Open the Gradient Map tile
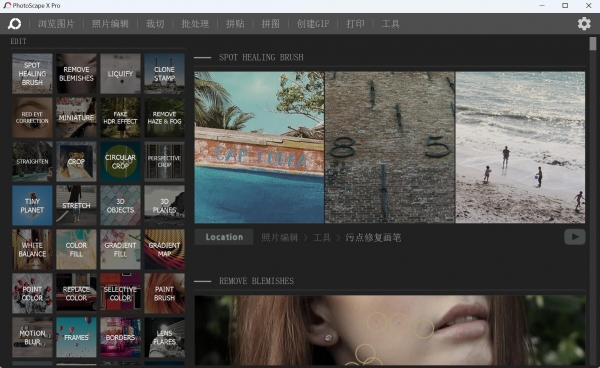This screenshot has height=368, width=600. (x=164, y=249)
